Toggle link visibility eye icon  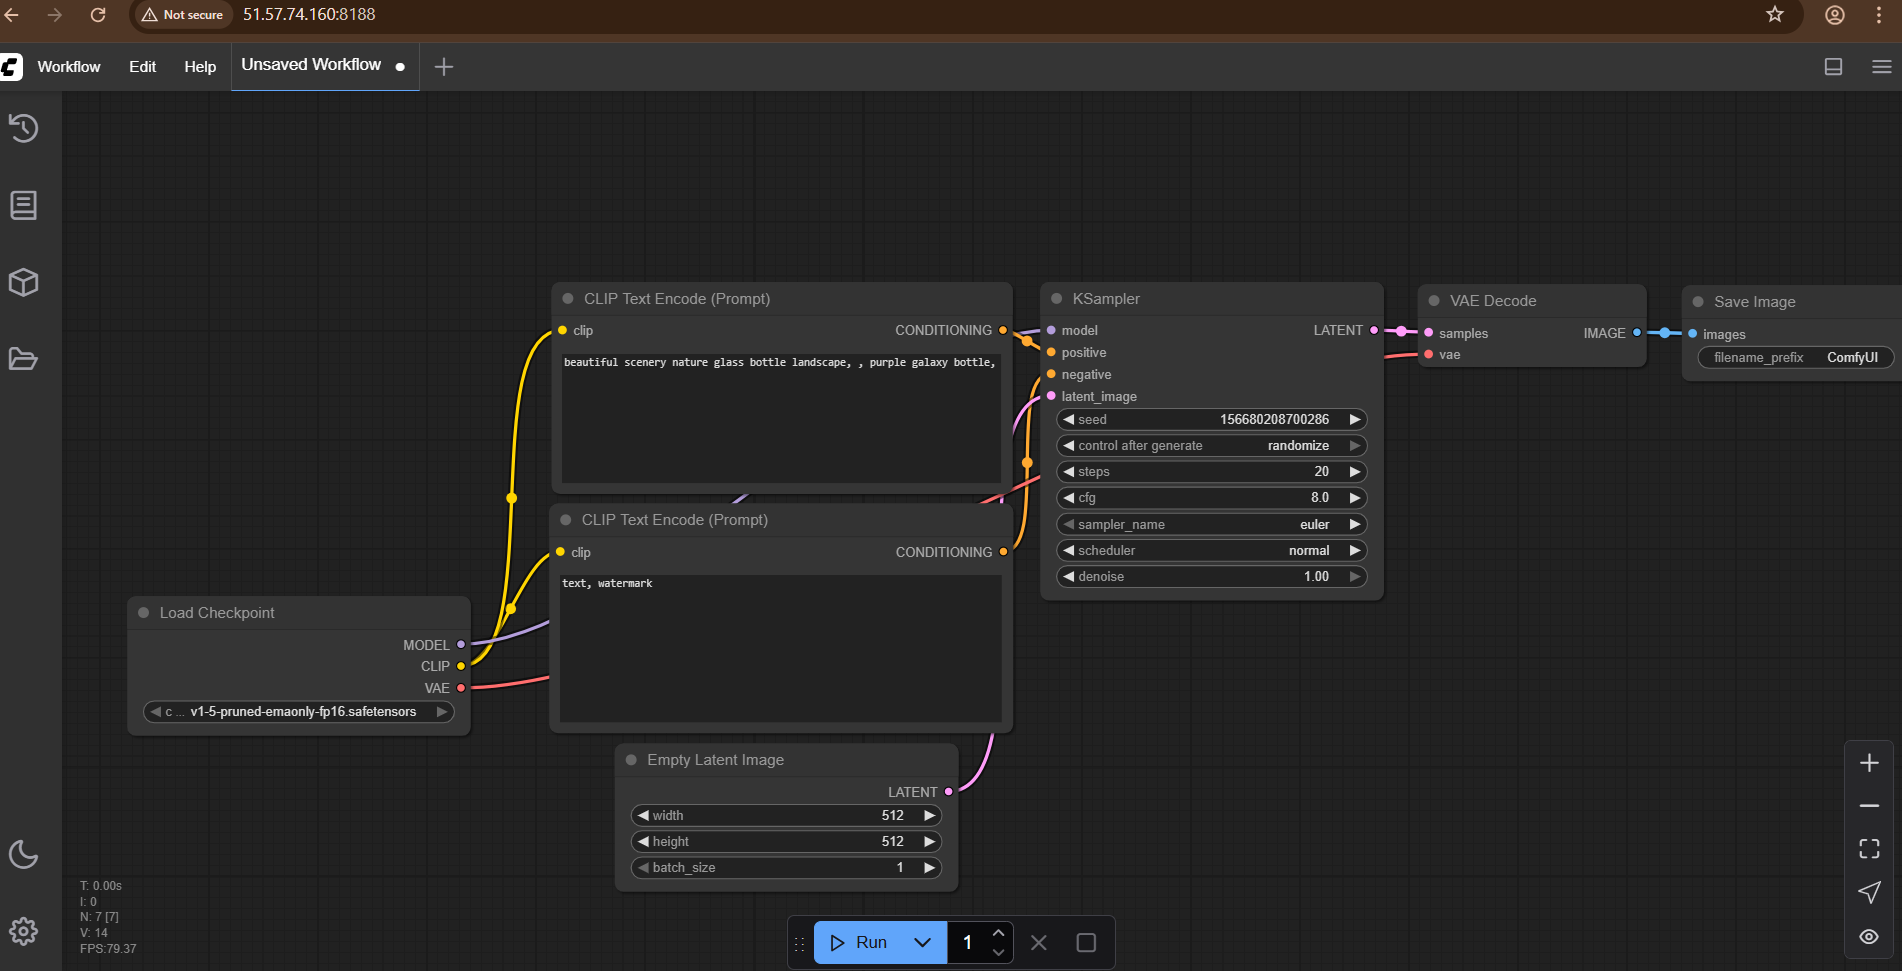point(1869,937)
